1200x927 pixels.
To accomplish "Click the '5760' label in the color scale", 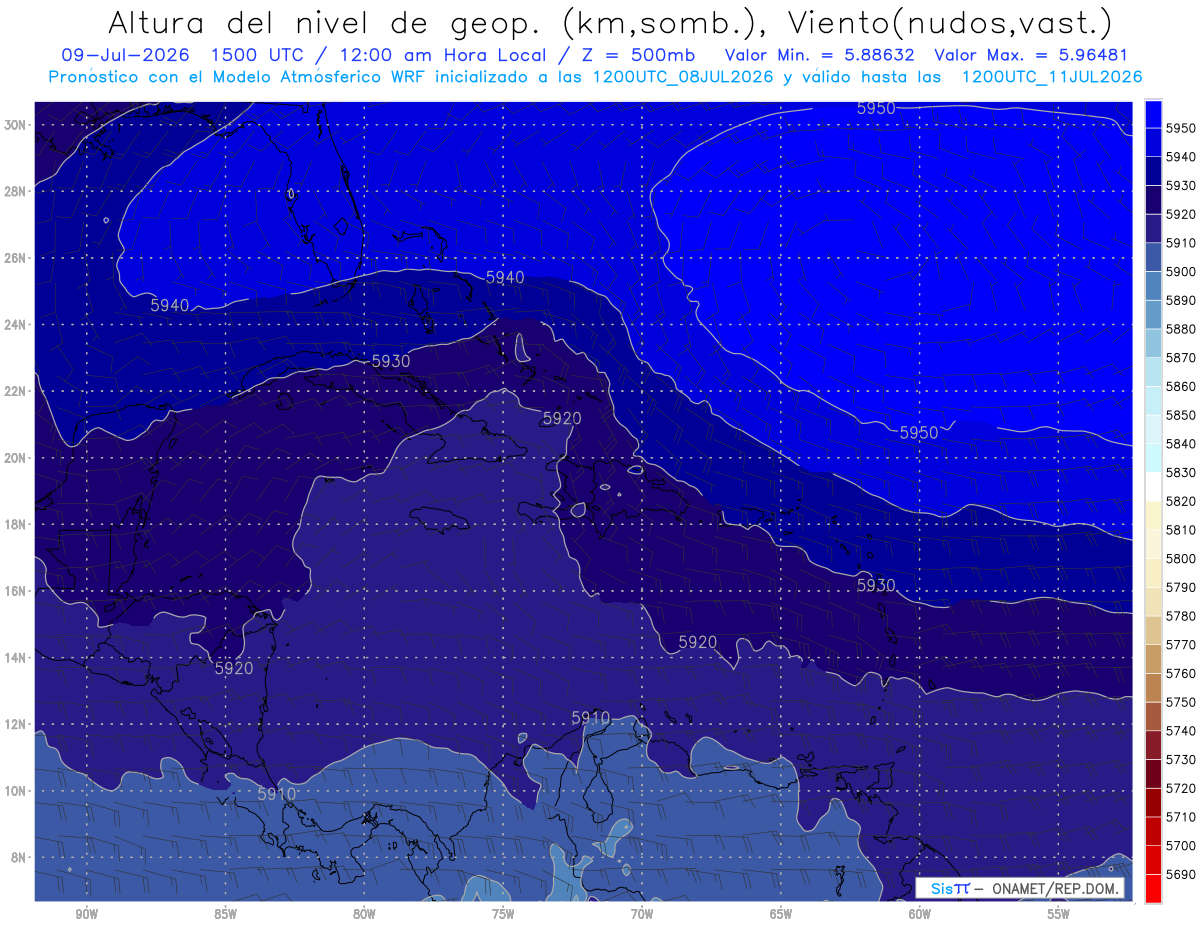I will (x=1181, y=673).
